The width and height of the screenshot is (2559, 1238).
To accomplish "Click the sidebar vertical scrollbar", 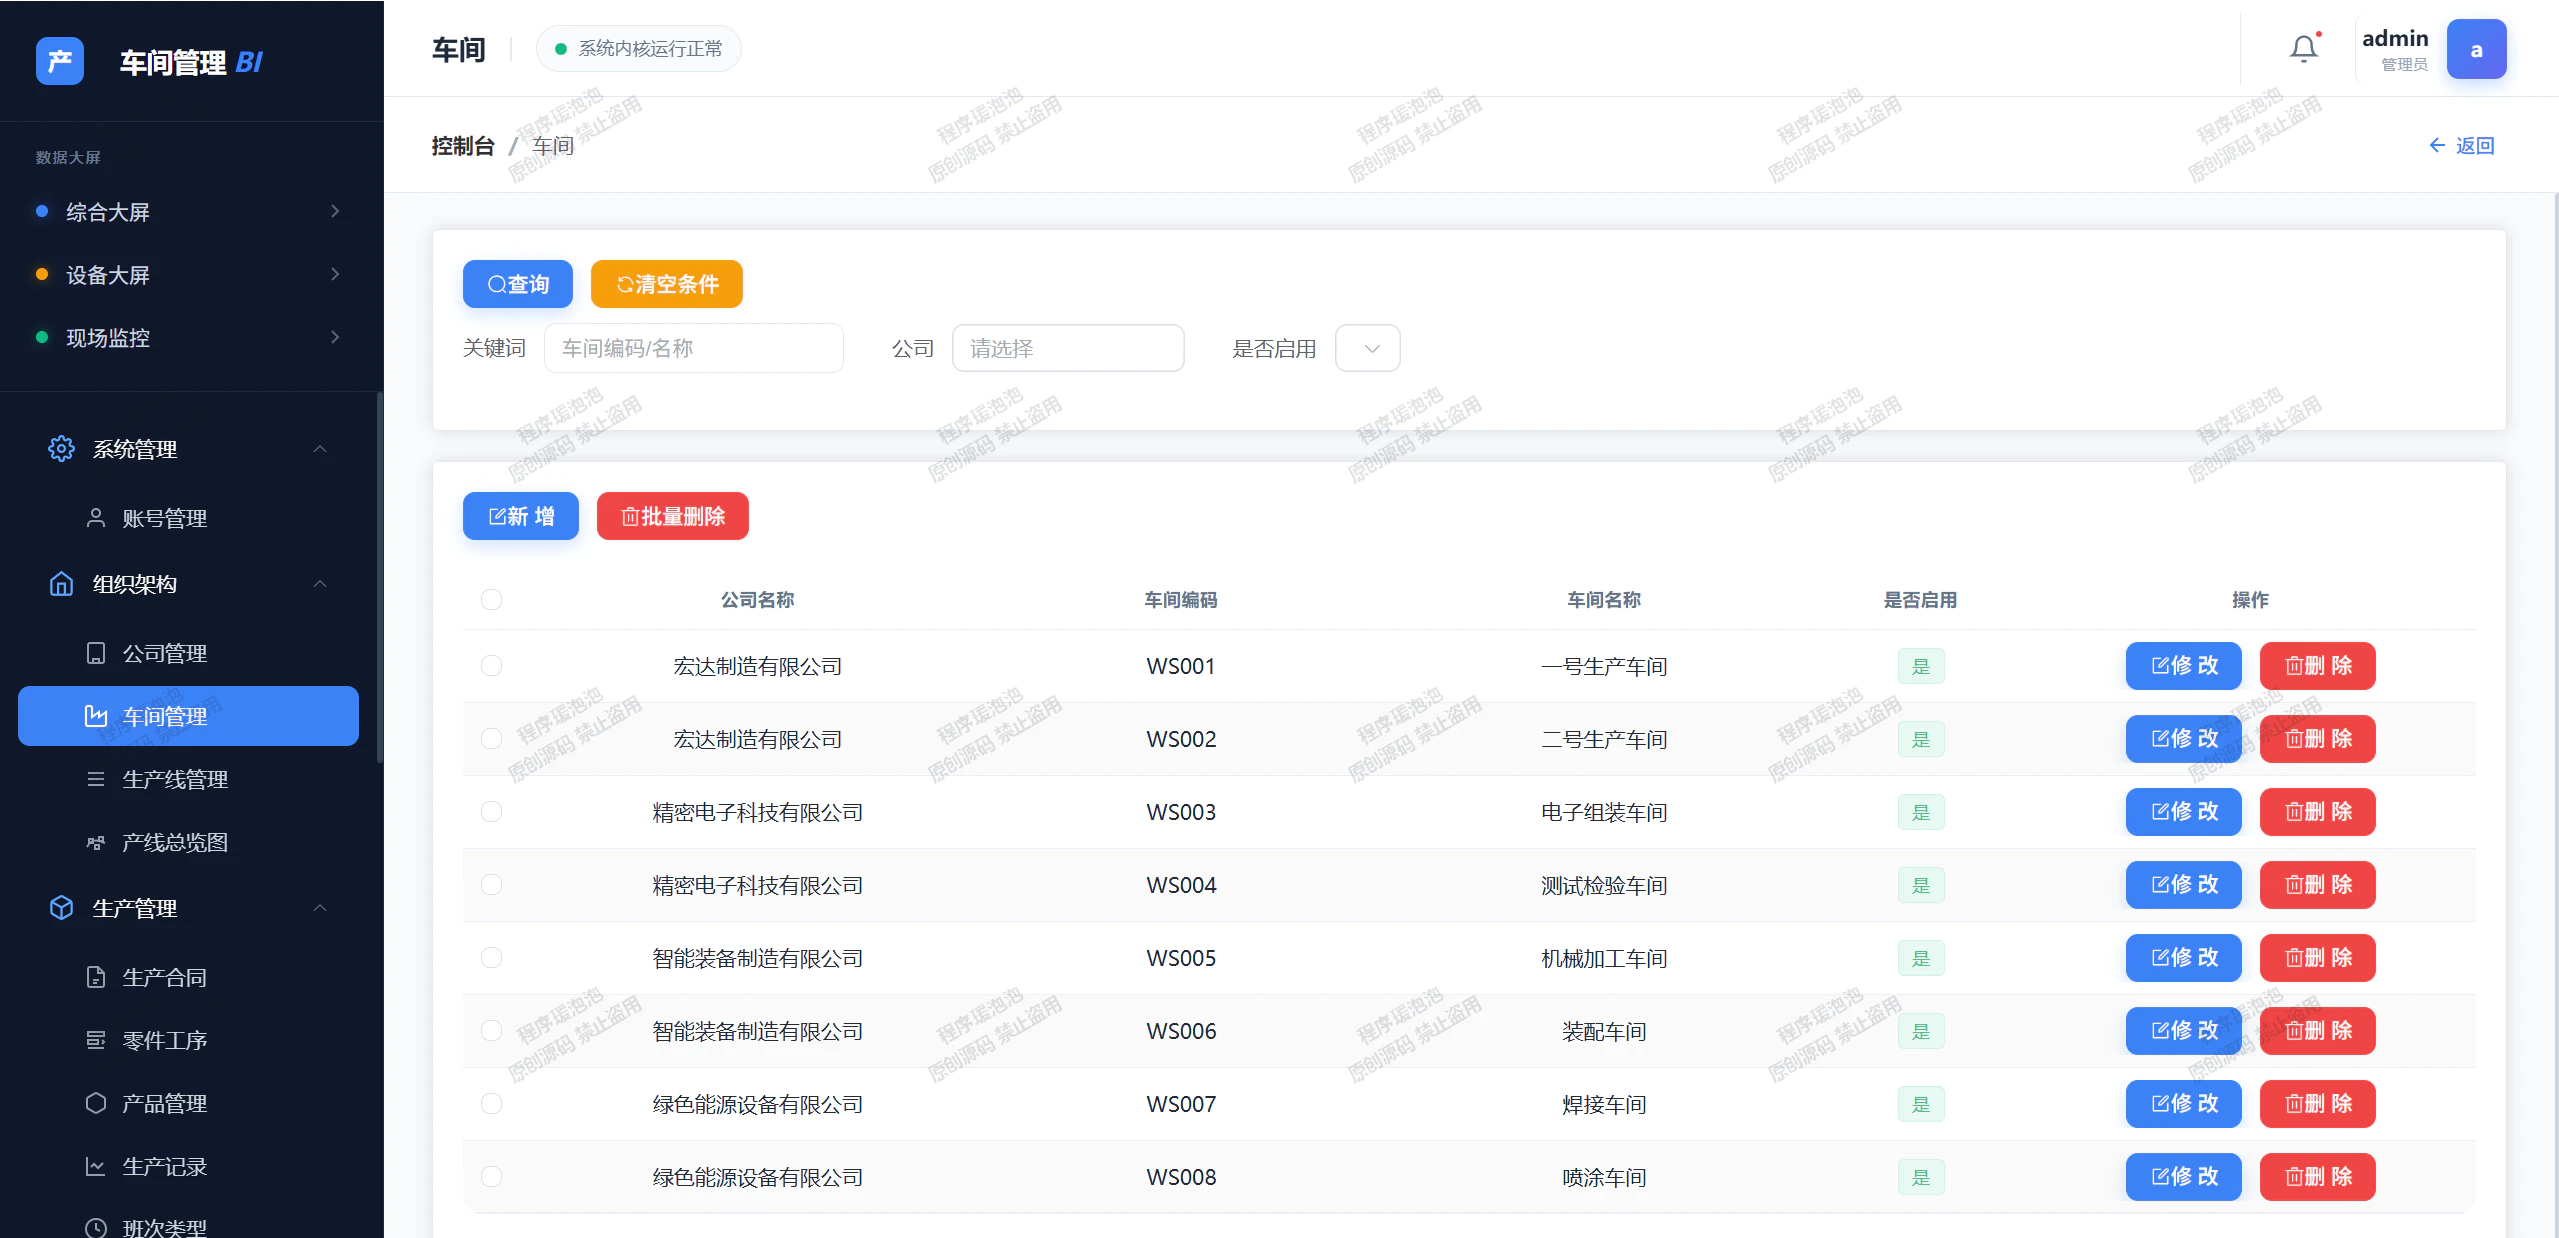I will coord(379,577).
